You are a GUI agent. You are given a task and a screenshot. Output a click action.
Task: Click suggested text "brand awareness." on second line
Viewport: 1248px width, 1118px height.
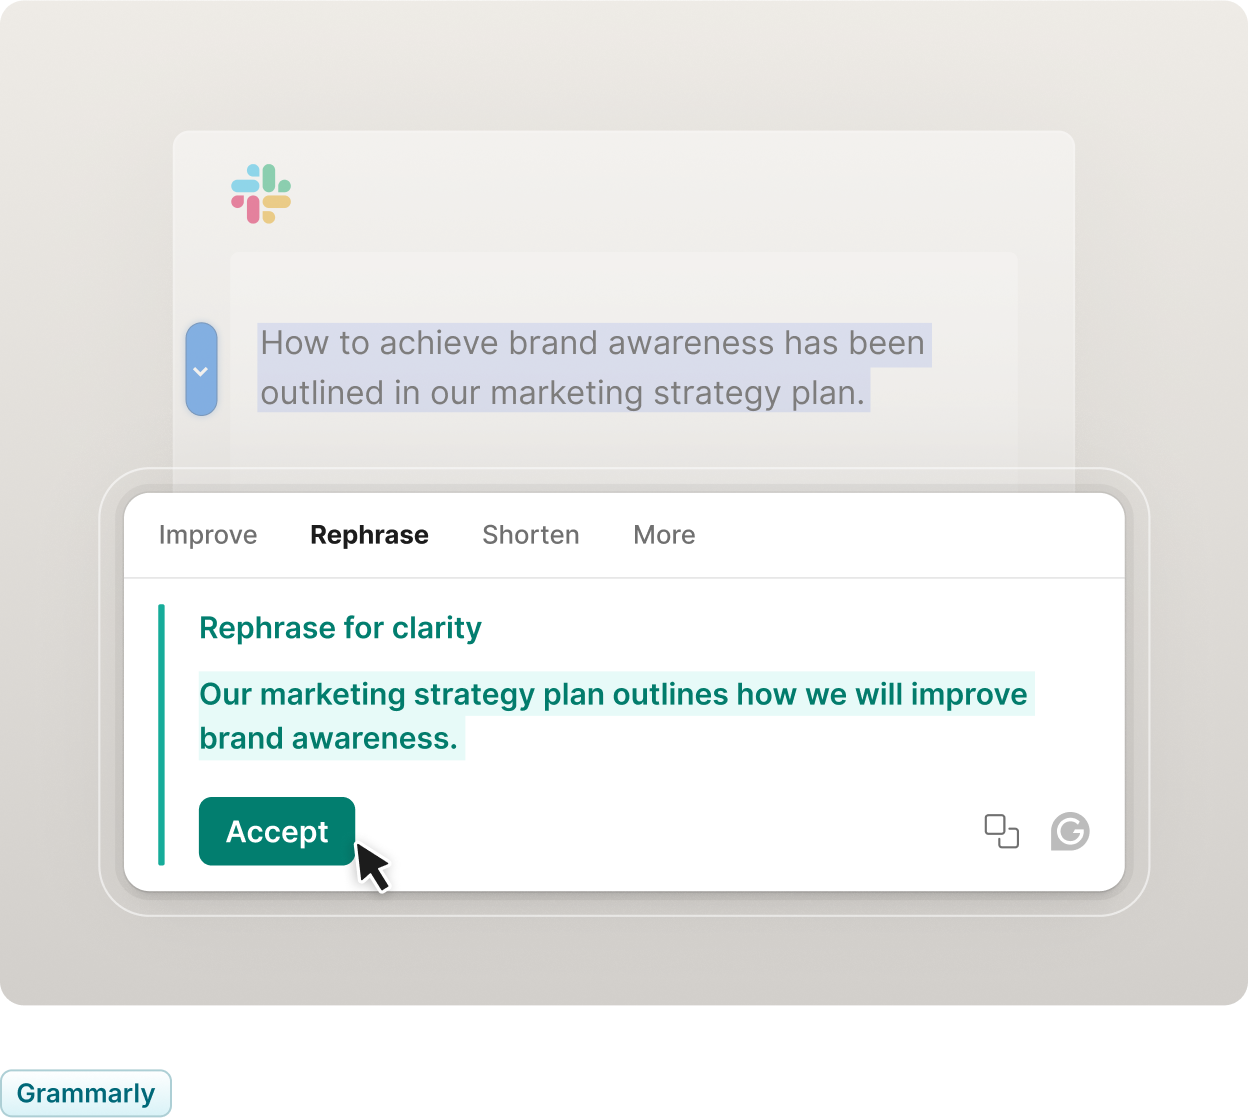[329, 739]
